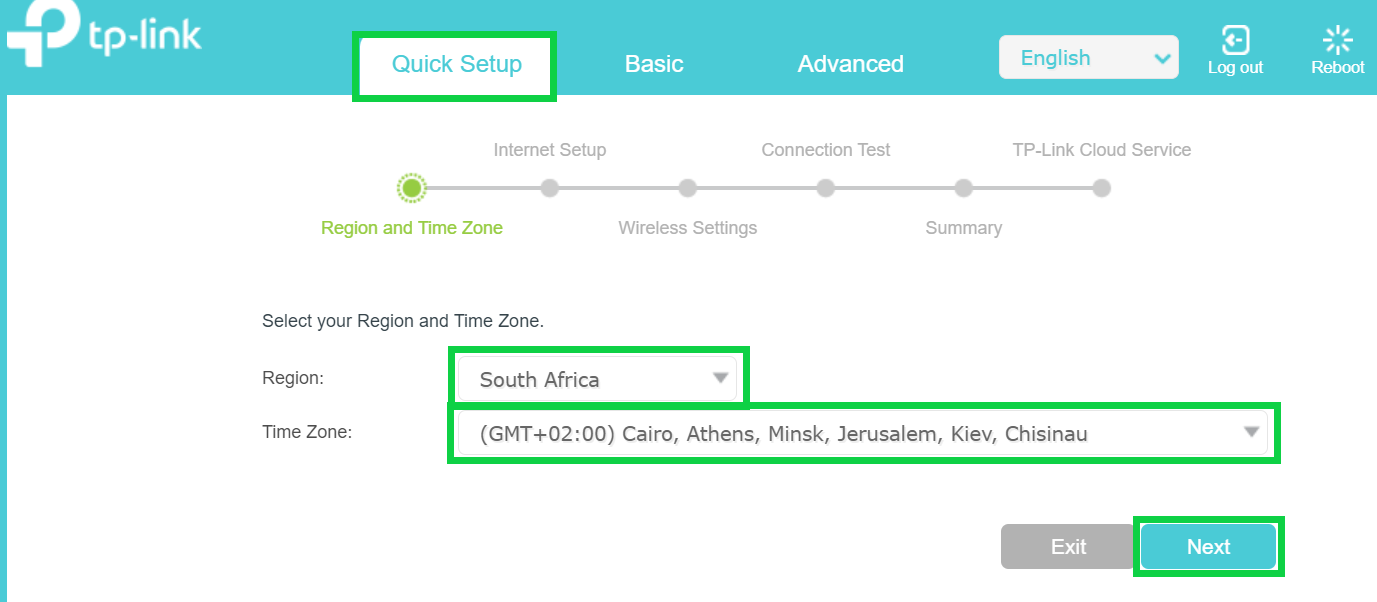The image size is (1377, 602).
Task: Click the Internet Setup step dot
Action: tap(549, 188)
